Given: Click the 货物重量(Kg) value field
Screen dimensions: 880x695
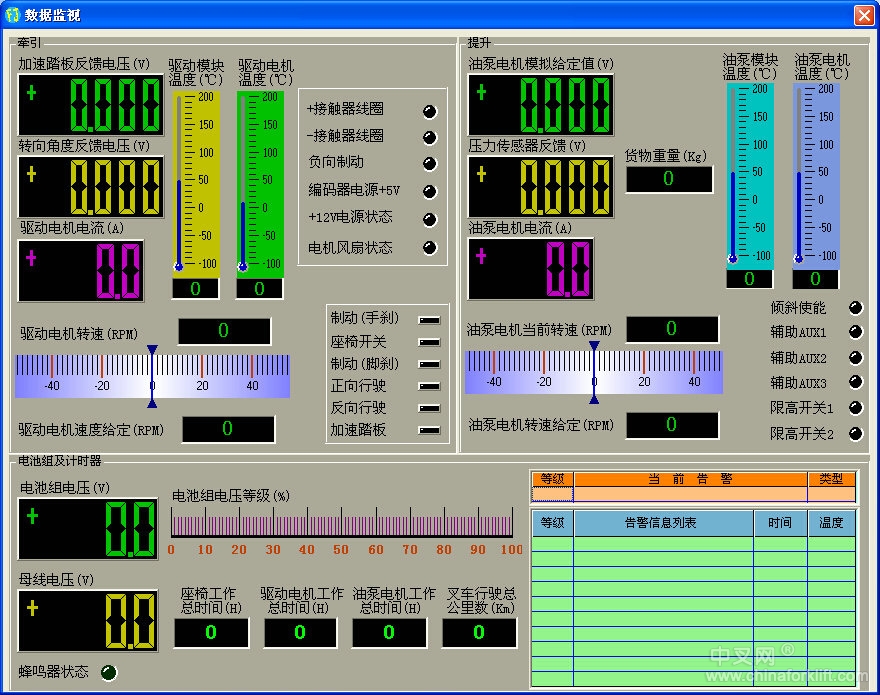Looking at the screenshot, I should tap(669, 179).
